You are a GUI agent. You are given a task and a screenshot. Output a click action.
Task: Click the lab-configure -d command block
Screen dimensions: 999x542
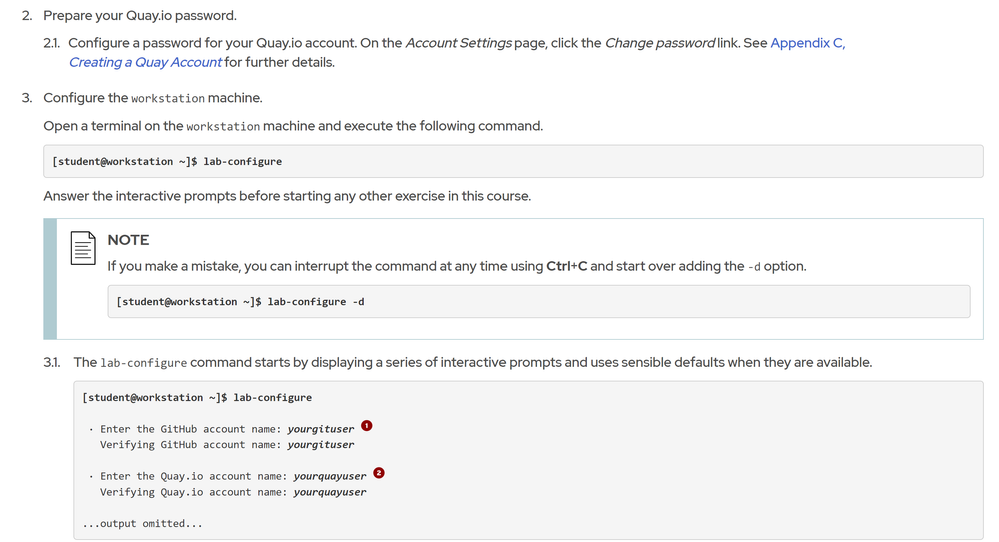(x=538, y=301)
